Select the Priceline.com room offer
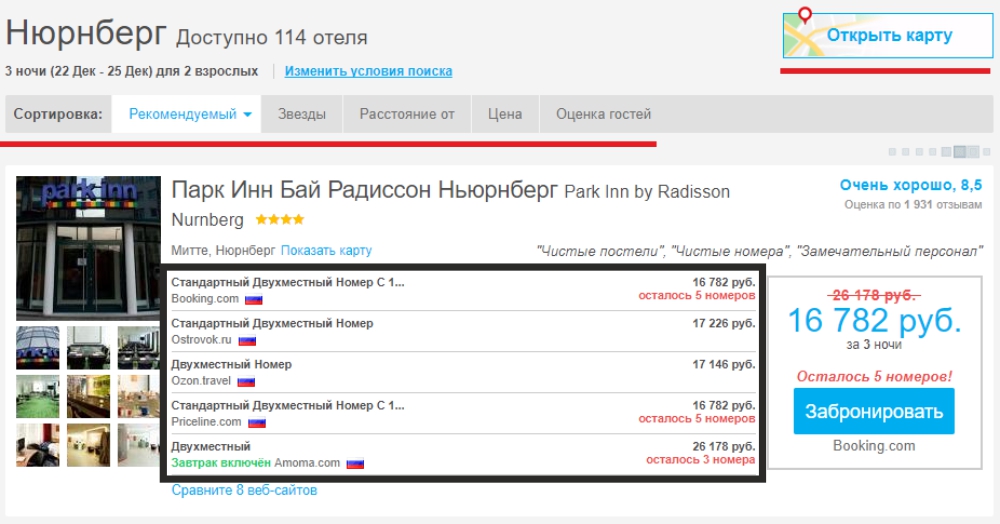The height and width of the screenshot is (524, 1000). click(x=463, y=413)
